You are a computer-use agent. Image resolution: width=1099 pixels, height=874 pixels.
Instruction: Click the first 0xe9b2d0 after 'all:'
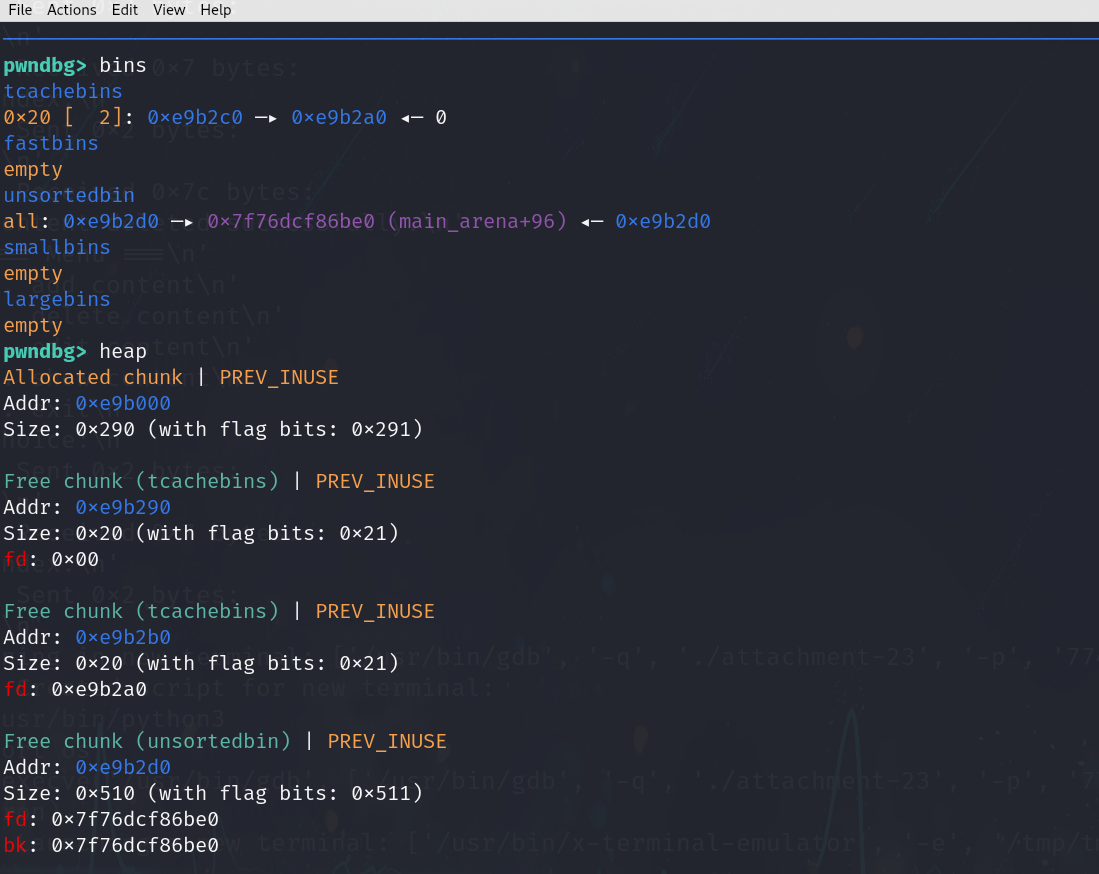(111, 221)
